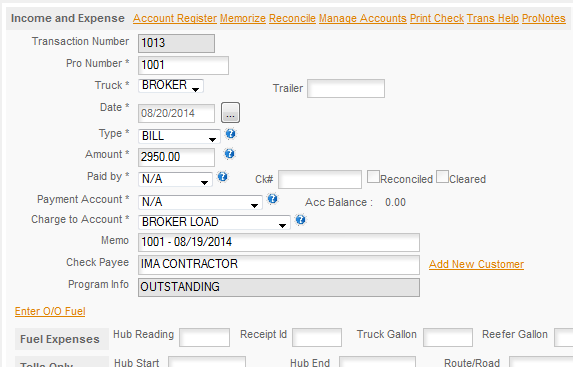The image size is (573, 367).
Task: Open the Paid by dropdown
Action: 175,179
